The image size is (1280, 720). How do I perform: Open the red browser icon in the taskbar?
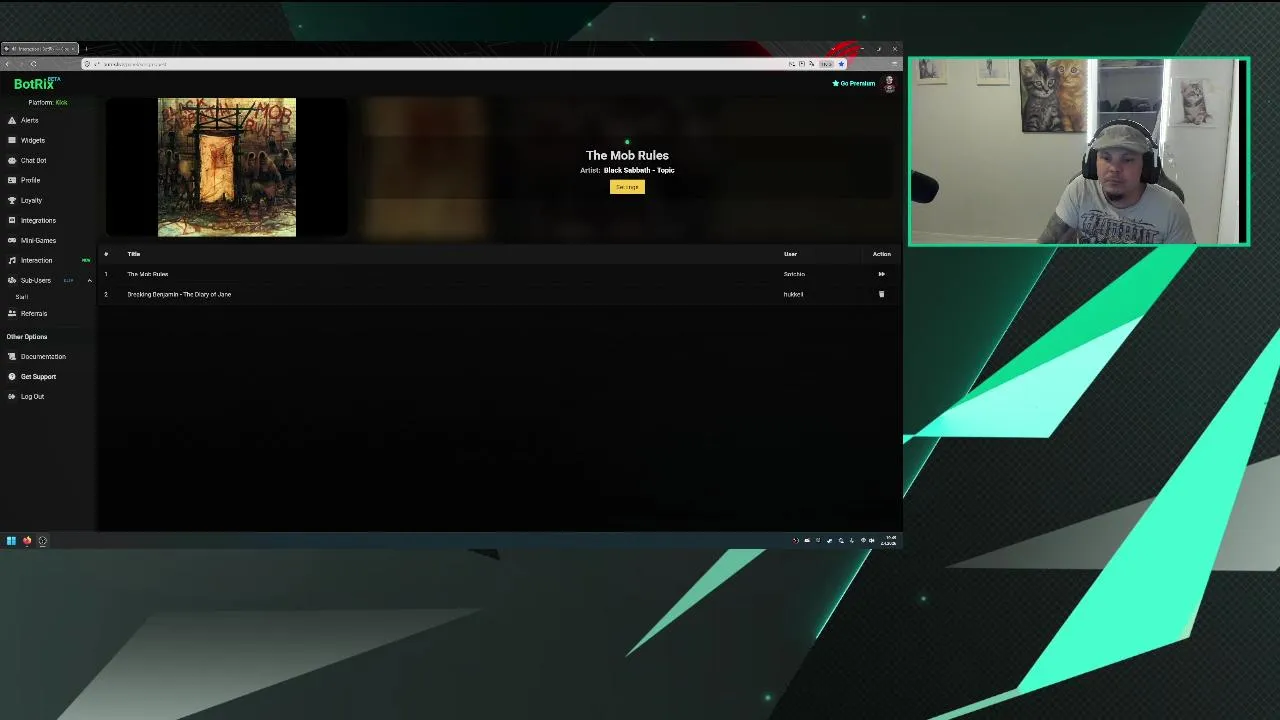coord(27,541)
